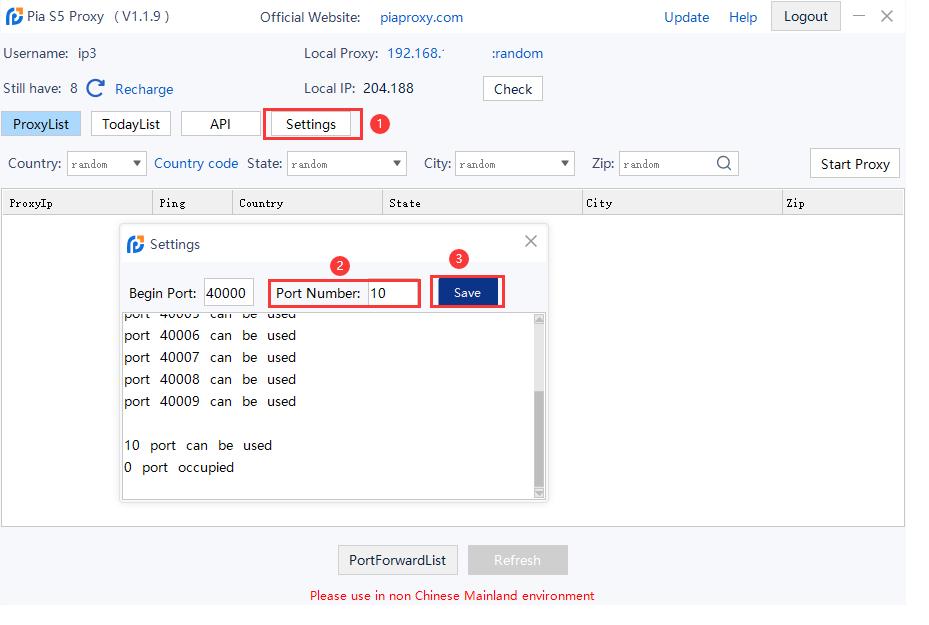Sort by the ProxyIp column header
This screenshot has width=929, height=625.
point(77,203)
